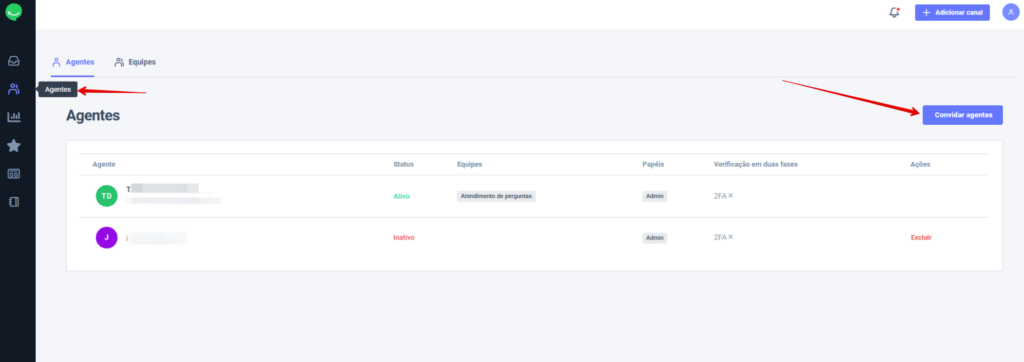Click the purple J agent avatar

[106, 237]
